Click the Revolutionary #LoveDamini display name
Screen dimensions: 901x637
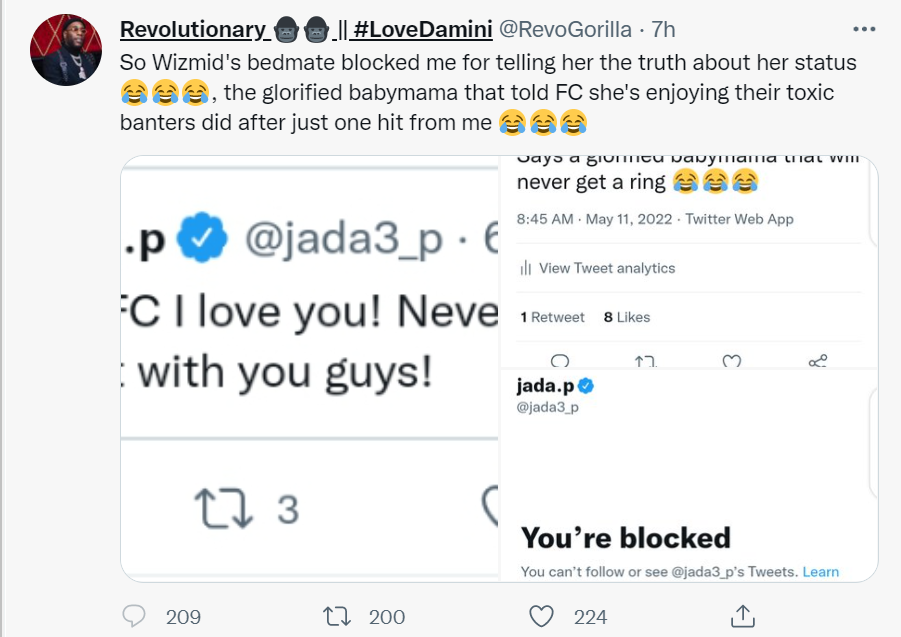tap(305, 29)
